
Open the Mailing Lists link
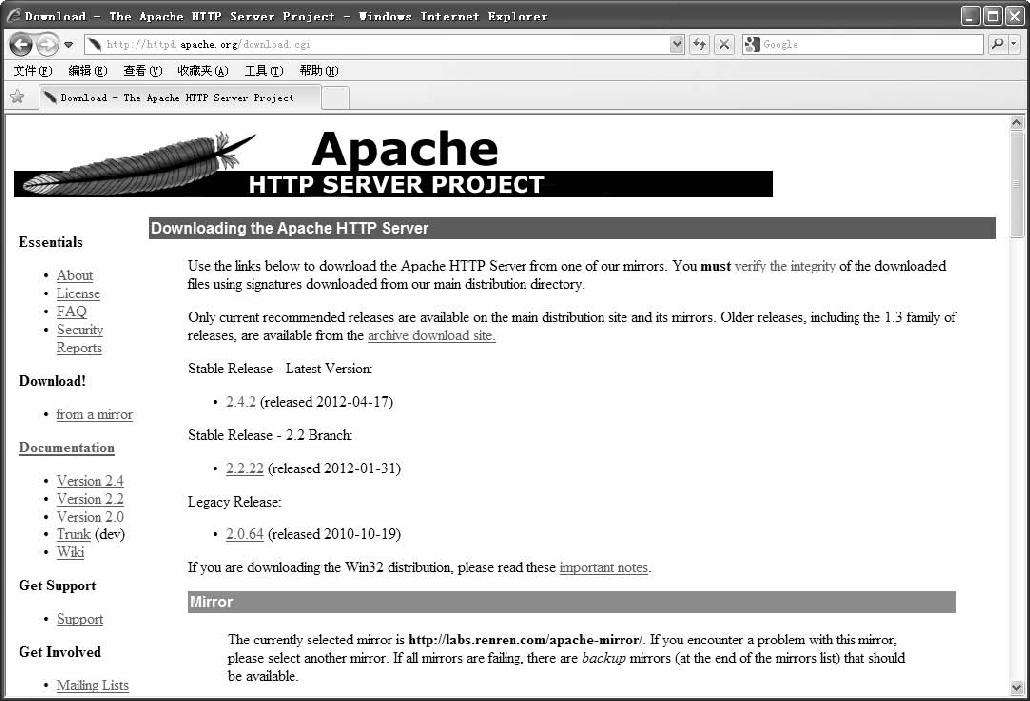click(x=93, y=685)
